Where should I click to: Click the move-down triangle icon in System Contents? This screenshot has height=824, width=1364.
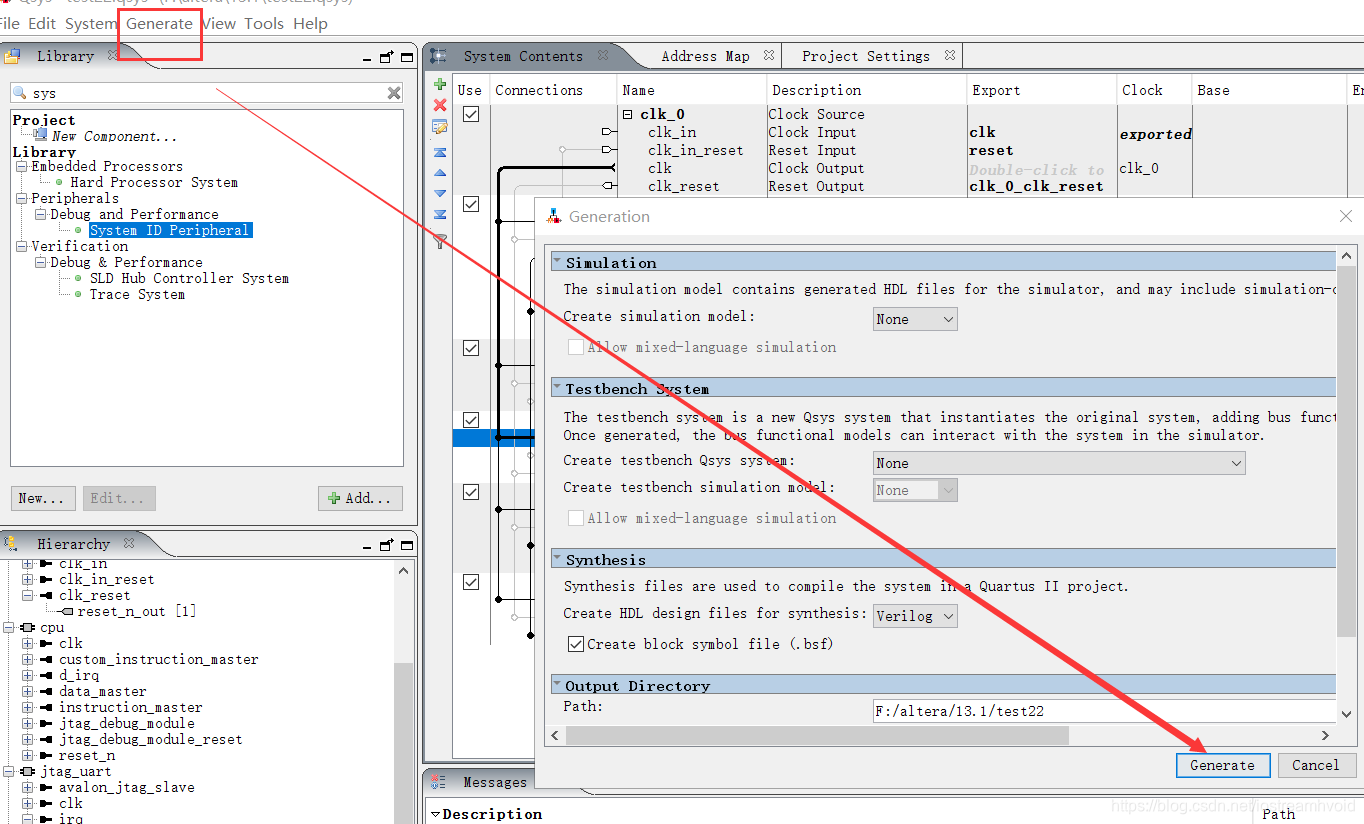440,193
